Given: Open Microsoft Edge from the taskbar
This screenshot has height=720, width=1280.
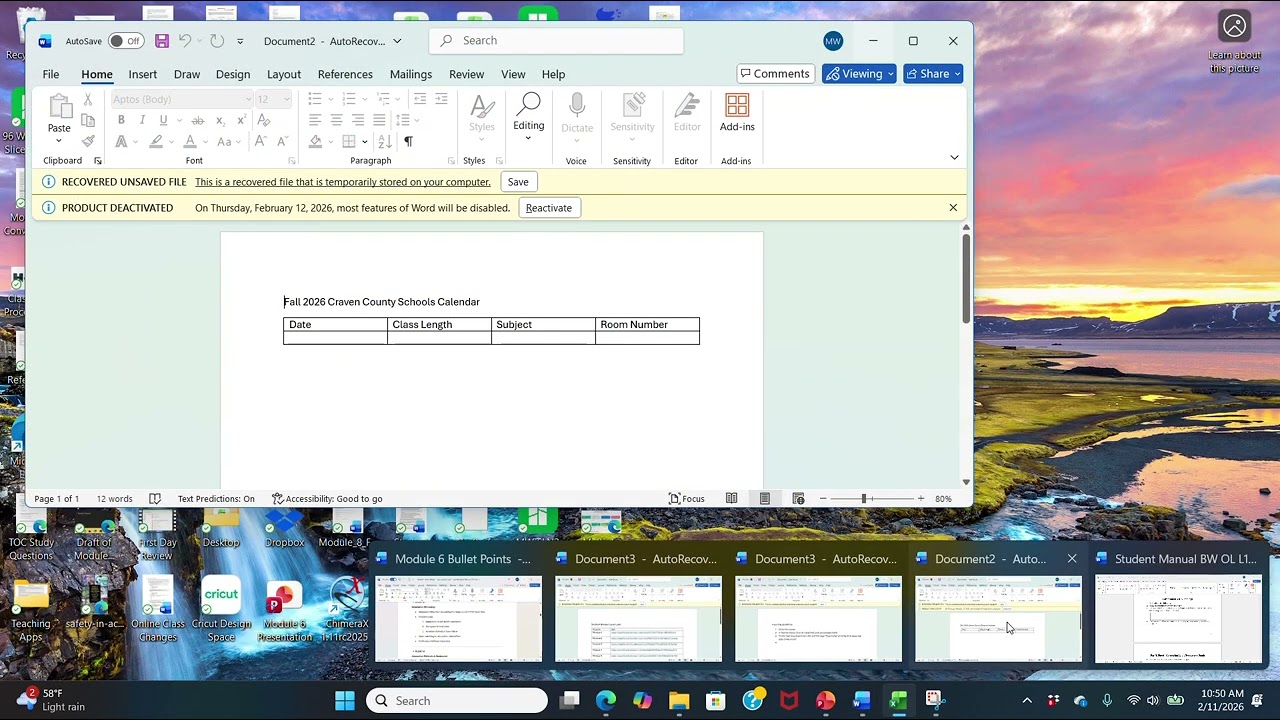Looking at the screenshot, I should coord(606,701).
